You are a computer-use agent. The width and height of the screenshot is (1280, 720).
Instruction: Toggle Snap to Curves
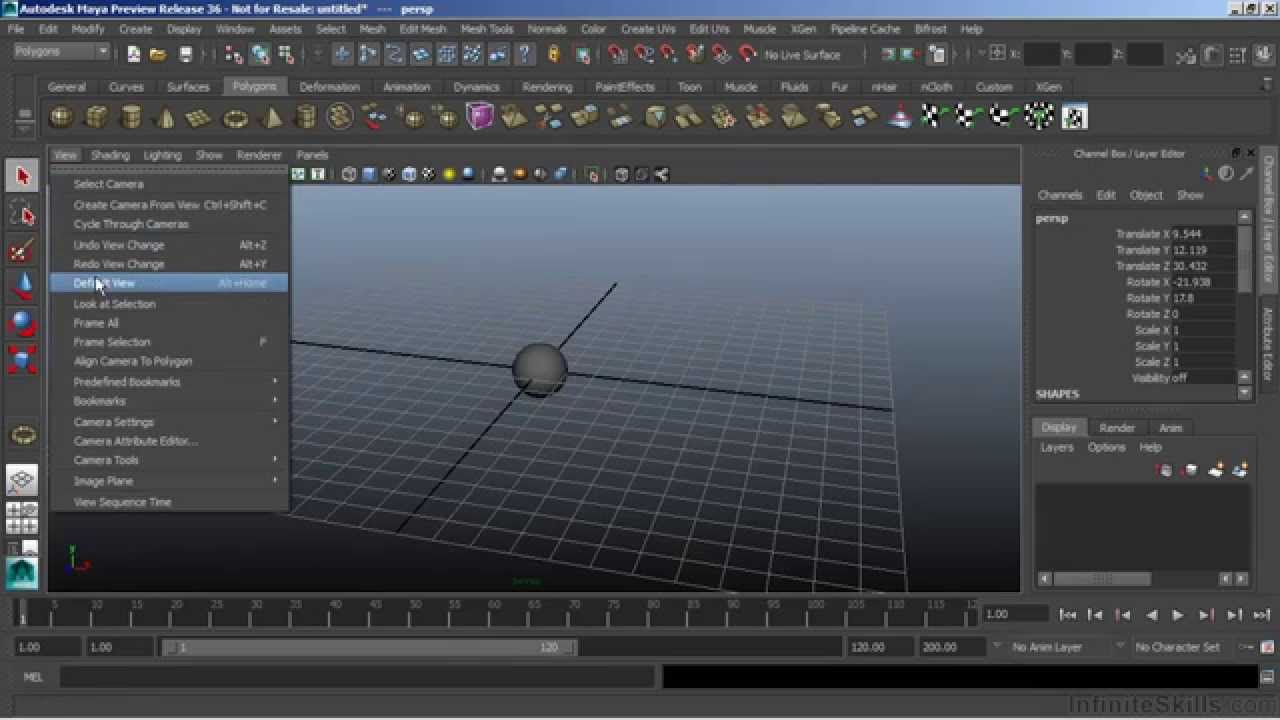pos(645,54)
